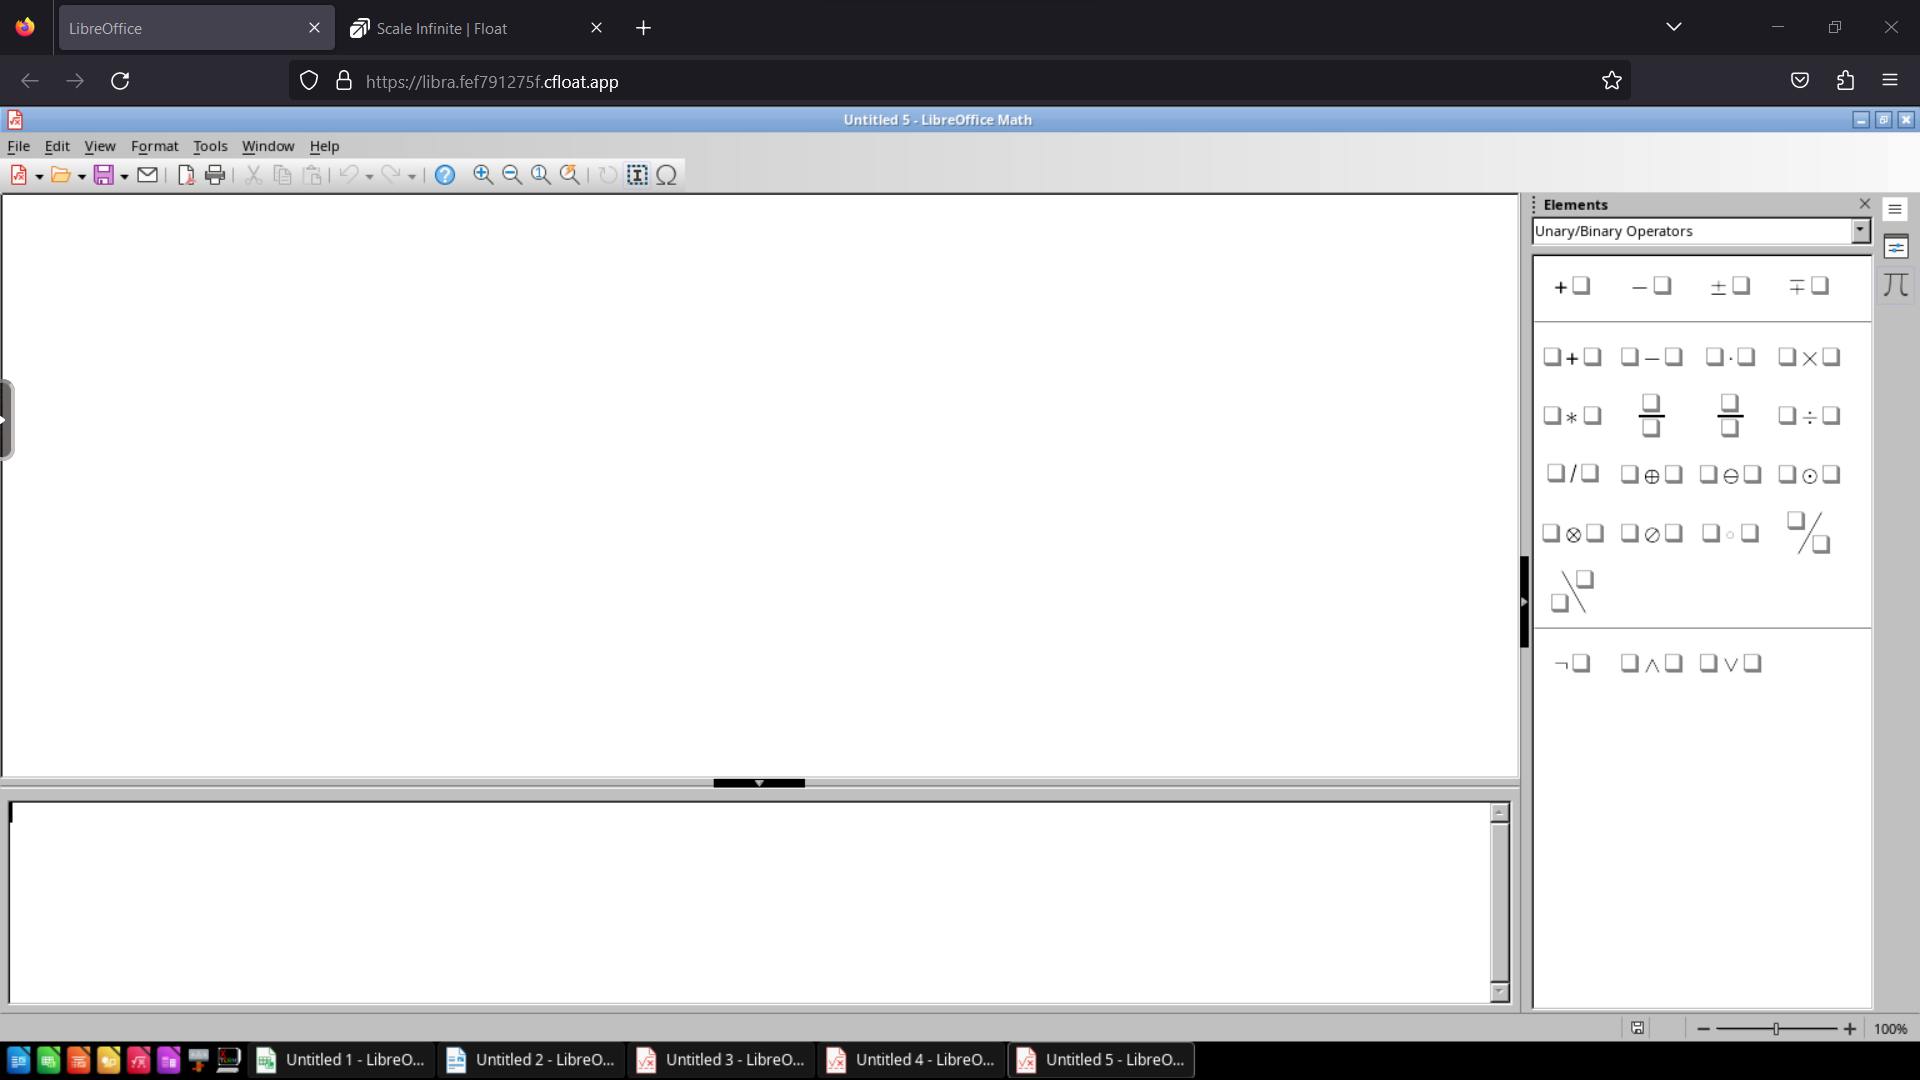Image resolution: width=1920 pixels, height=1080 pixels.
Task: Expand the Unary/Binary Operators category dropdown
Action: tap(1860, 231)
